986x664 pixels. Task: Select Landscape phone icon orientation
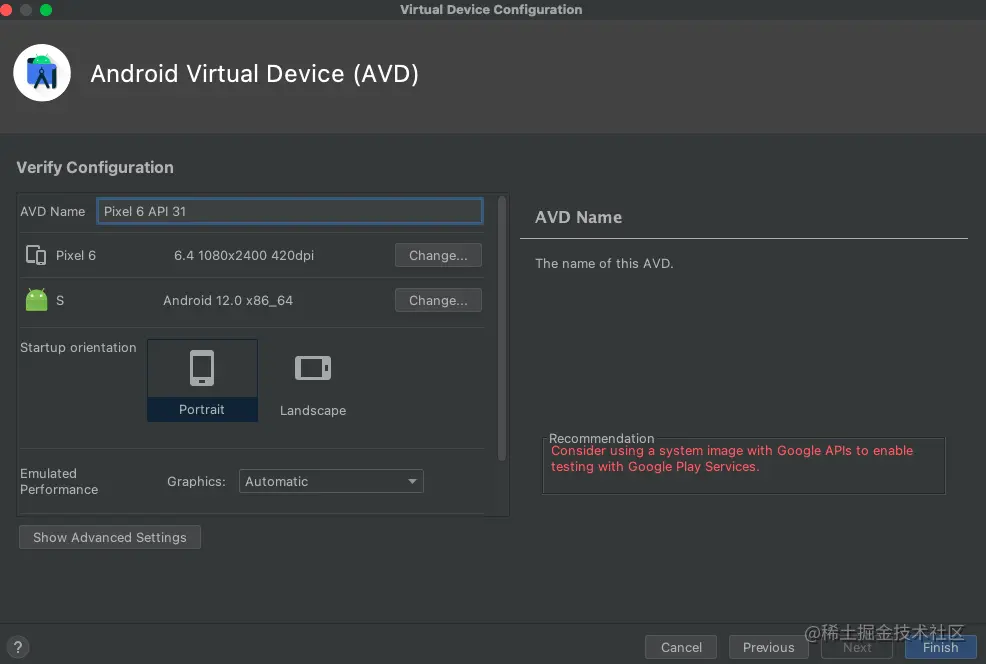[x=313, y=368]
